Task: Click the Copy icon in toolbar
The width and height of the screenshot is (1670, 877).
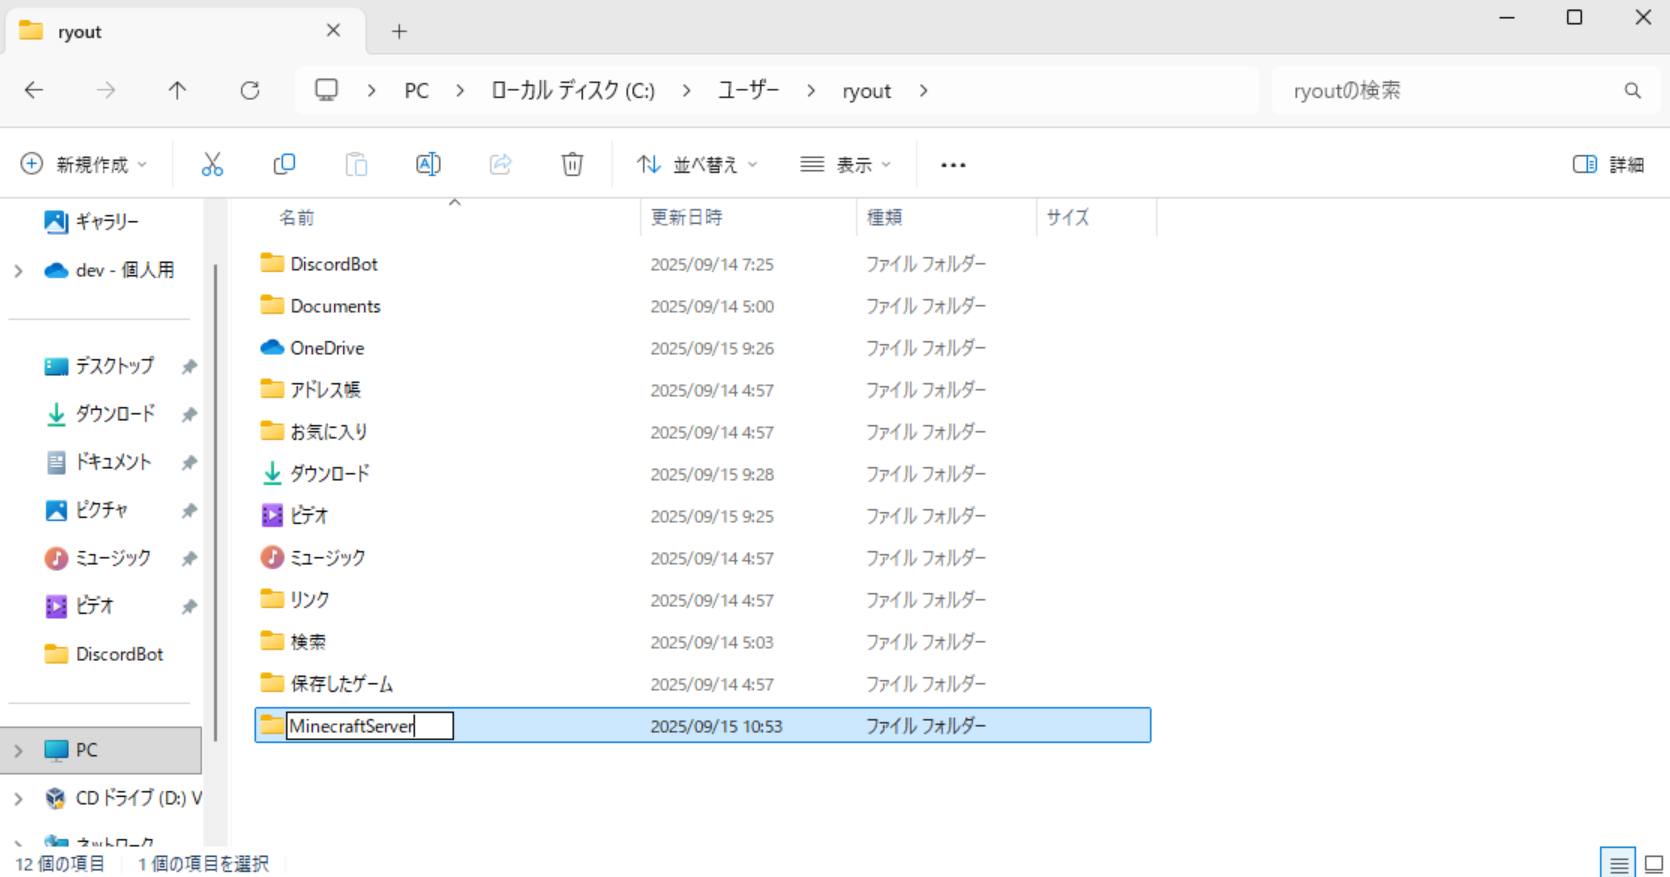Action: pyautogui.click(x=284, y=164)
